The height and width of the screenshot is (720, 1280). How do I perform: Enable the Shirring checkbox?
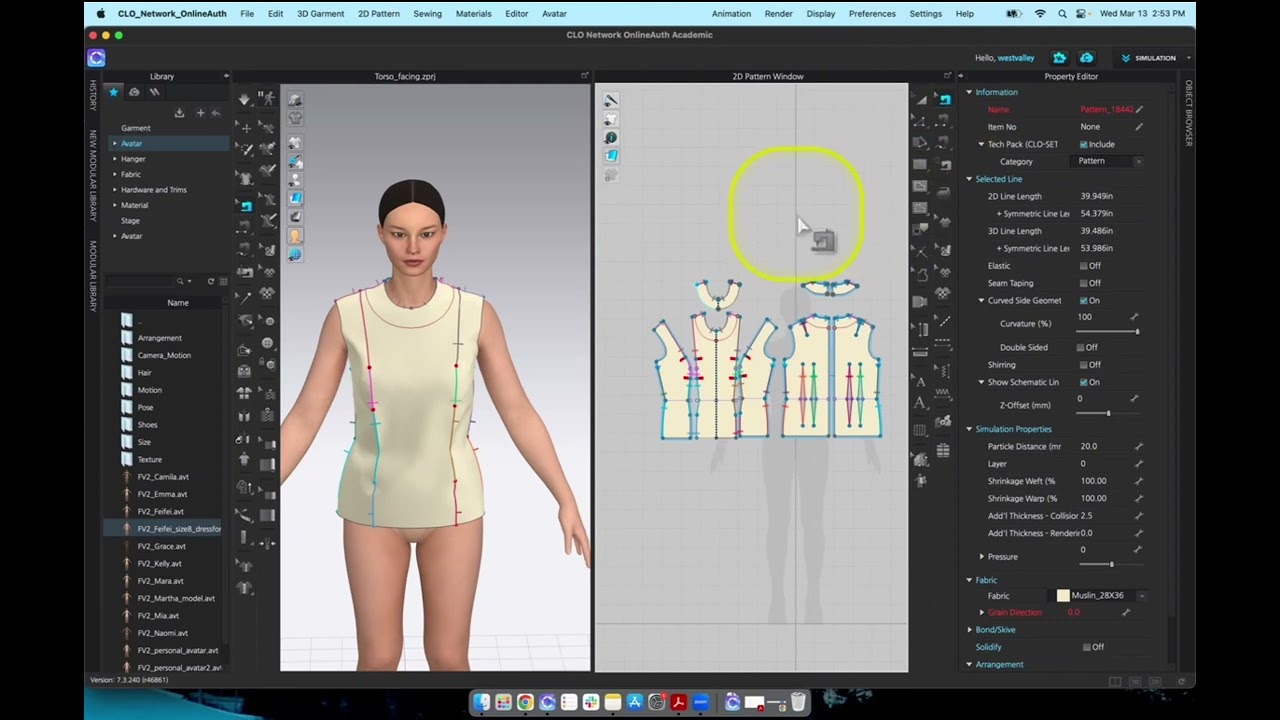coord(1084,365)
